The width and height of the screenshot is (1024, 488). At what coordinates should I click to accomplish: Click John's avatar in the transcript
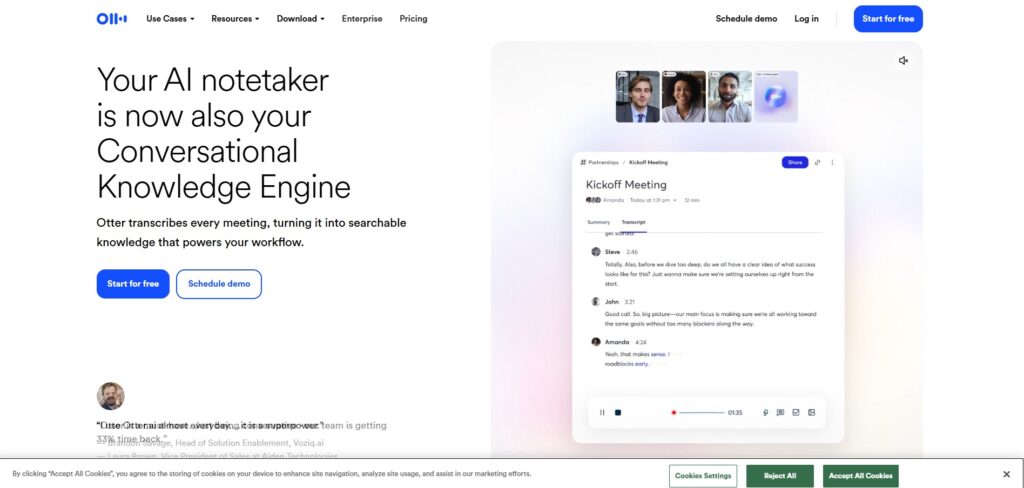(x=596, y=302)
